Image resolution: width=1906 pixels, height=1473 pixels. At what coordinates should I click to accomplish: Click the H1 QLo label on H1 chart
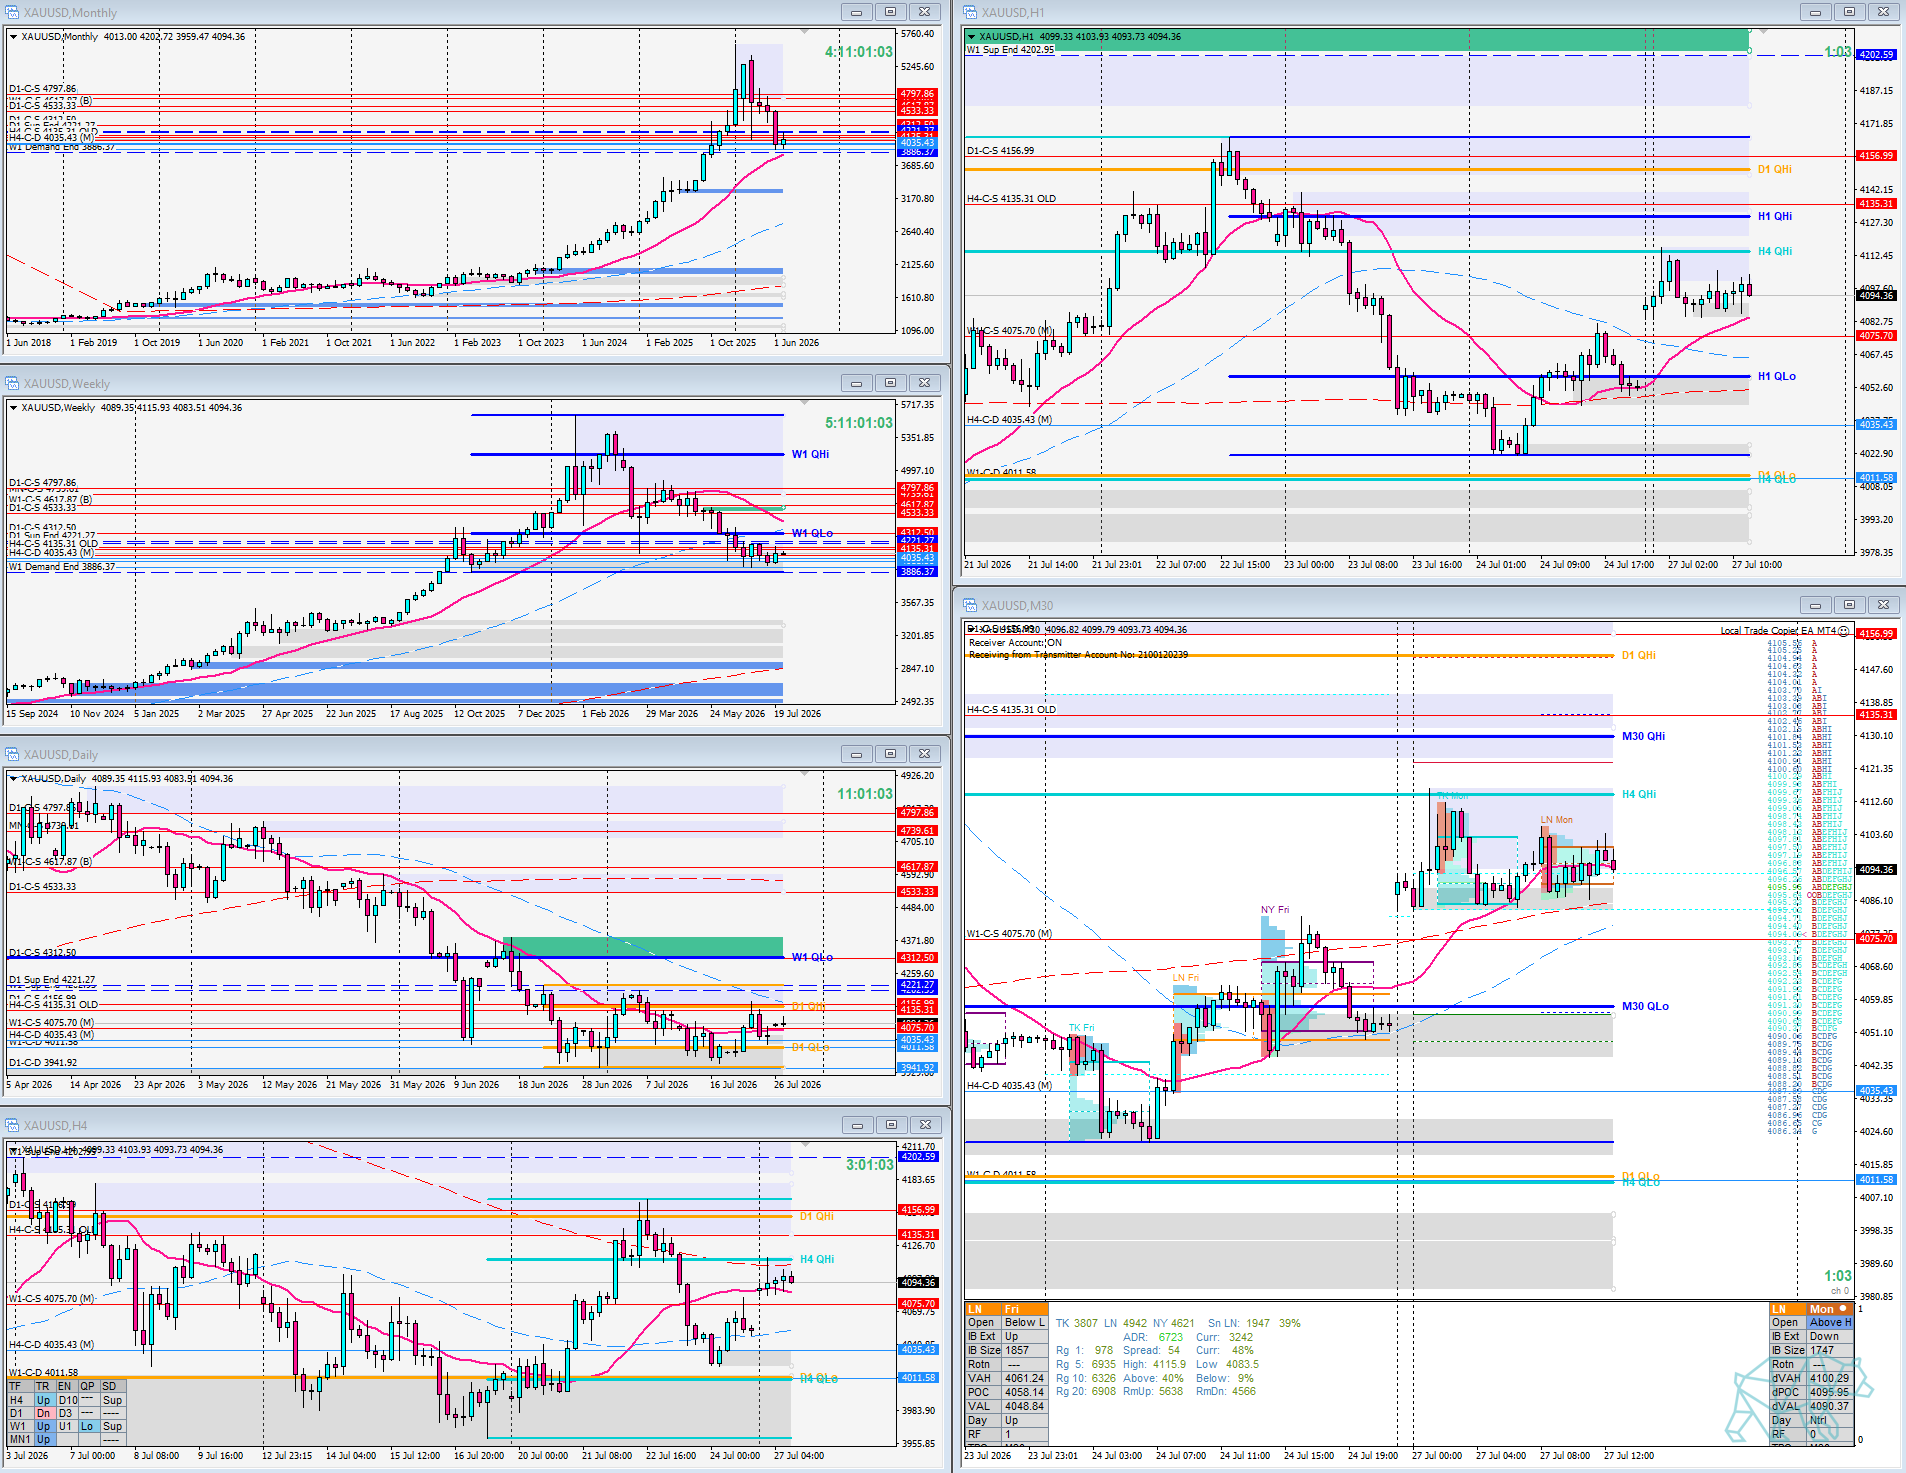coord(1777,376)
